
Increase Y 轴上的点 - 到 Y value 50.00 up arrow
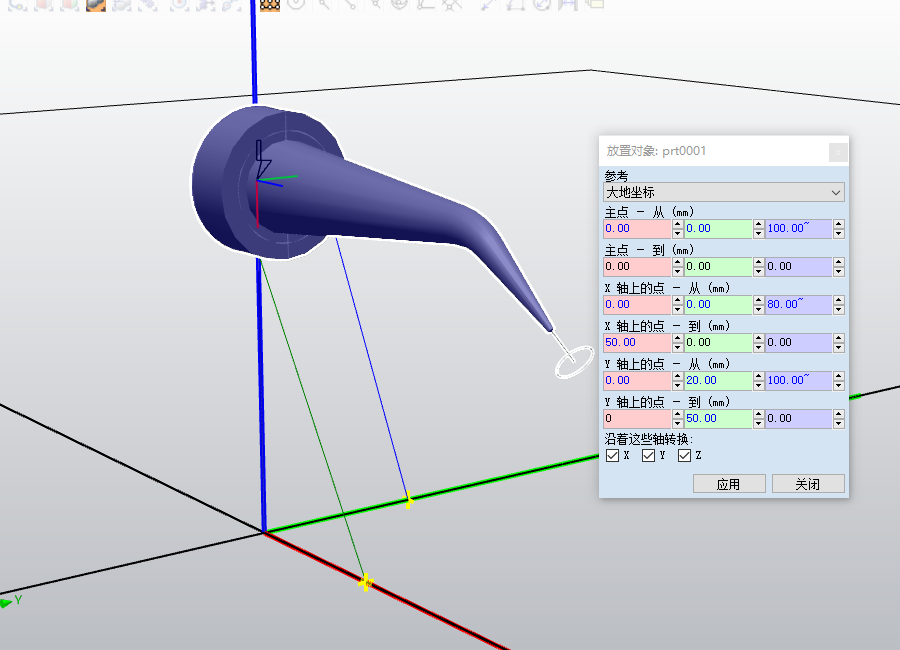coord(759,414)
